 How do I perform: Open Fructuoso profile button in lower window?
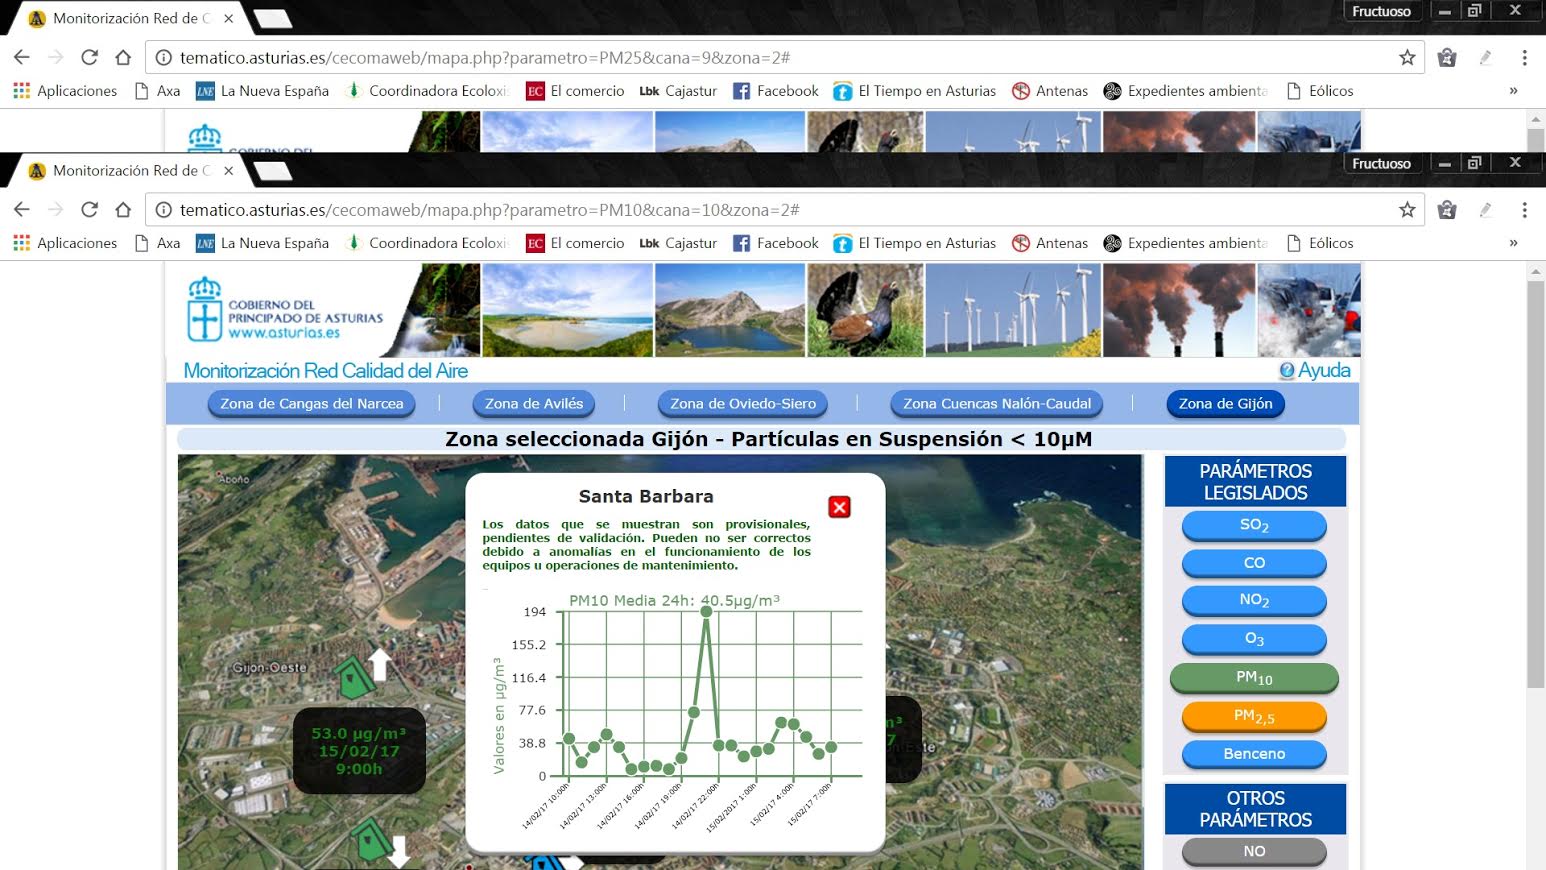click(1381, 164)
